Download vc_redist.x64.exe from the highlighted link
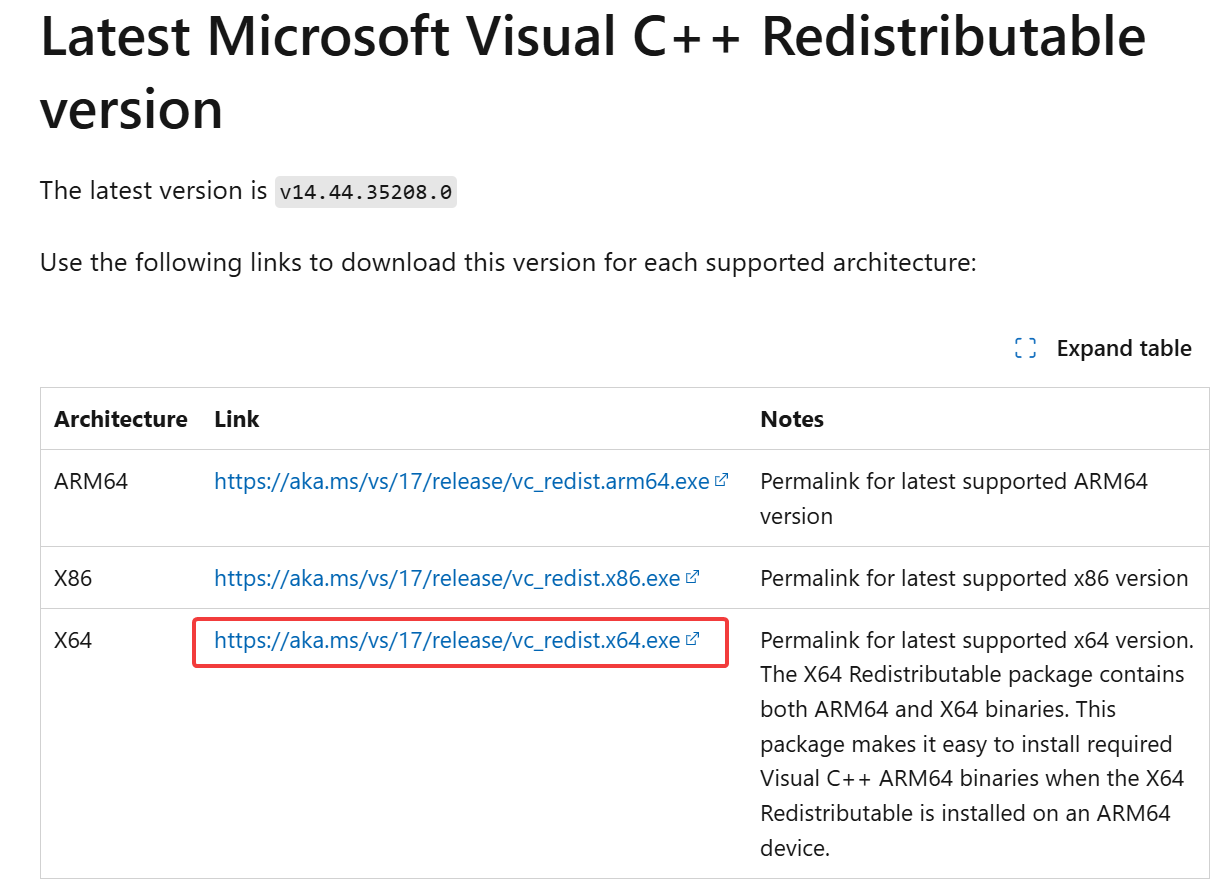Screen dimensions: 1232x892 [x=447, y=640]
